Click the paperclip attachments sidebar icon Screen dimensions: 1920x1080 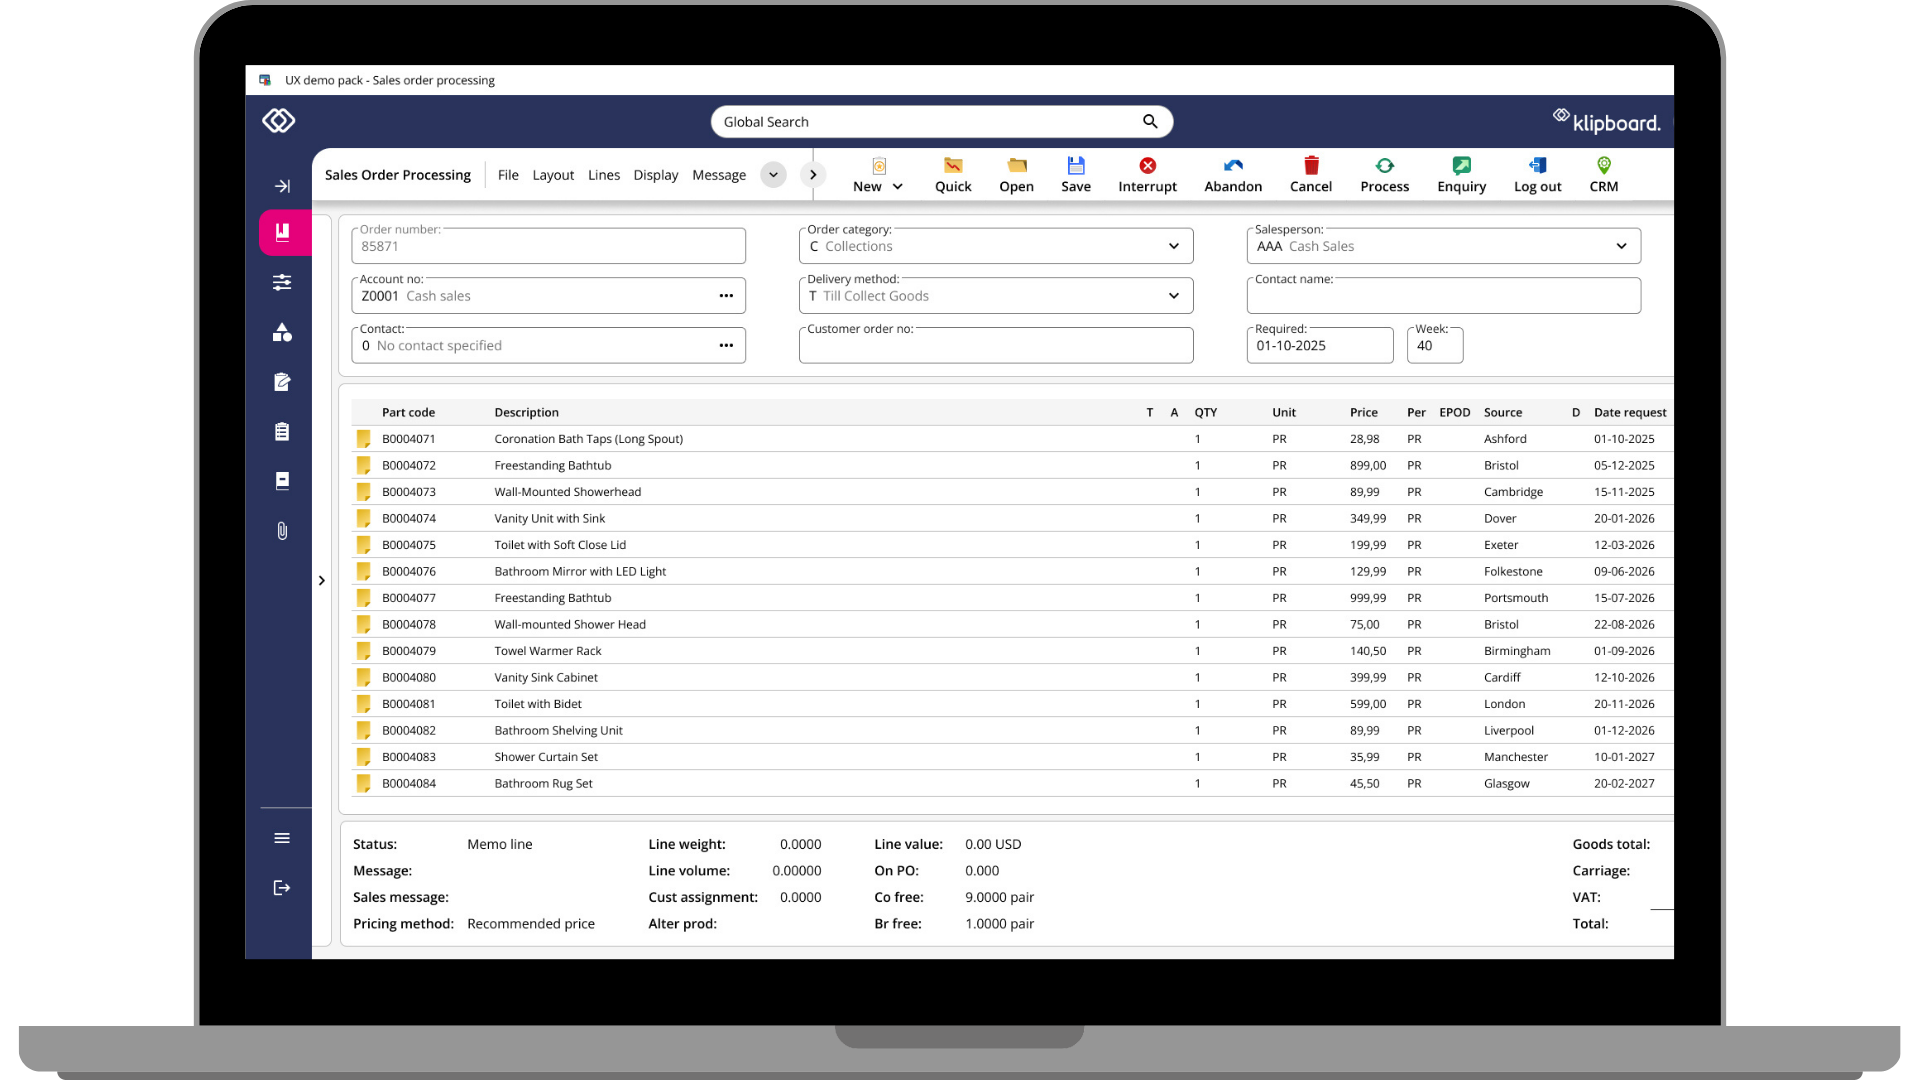[282, 531]
